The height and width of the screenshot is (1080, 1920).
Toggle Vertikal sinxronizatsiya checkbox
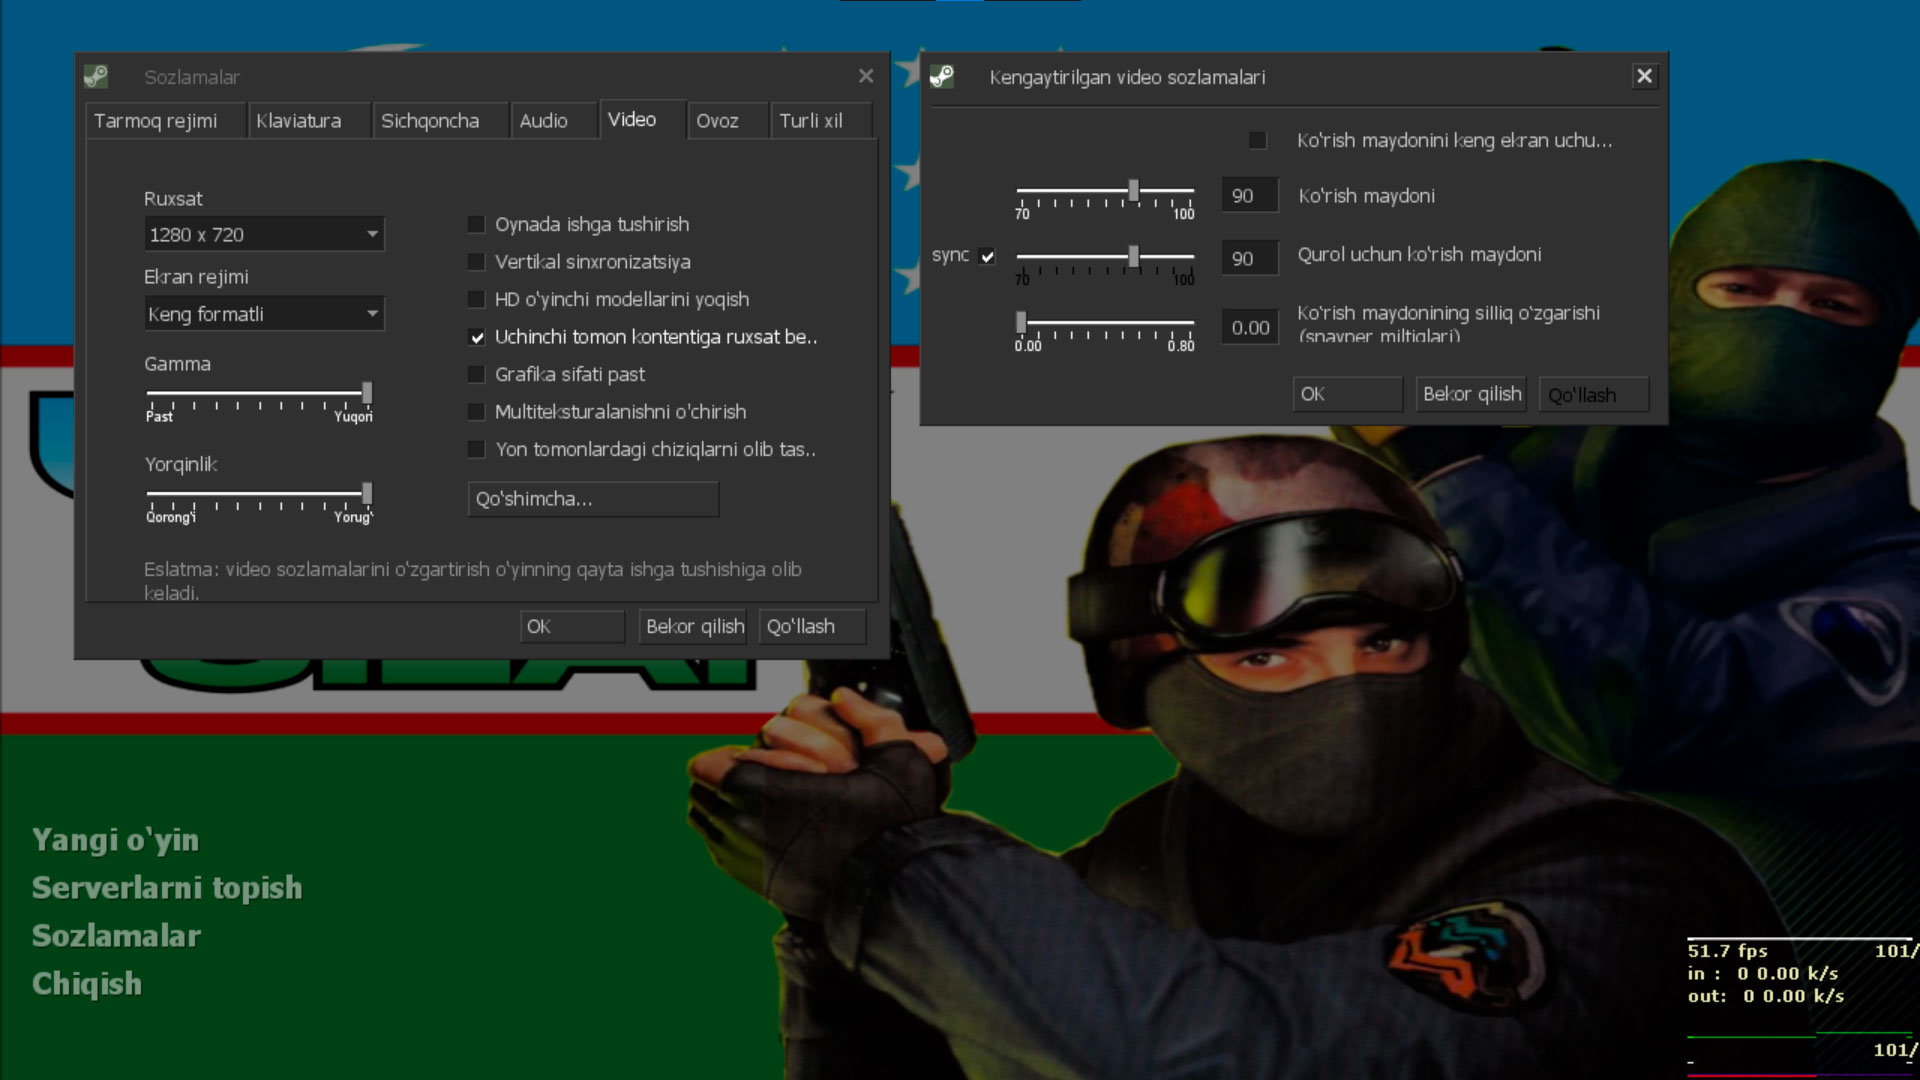tap(476, 262)
